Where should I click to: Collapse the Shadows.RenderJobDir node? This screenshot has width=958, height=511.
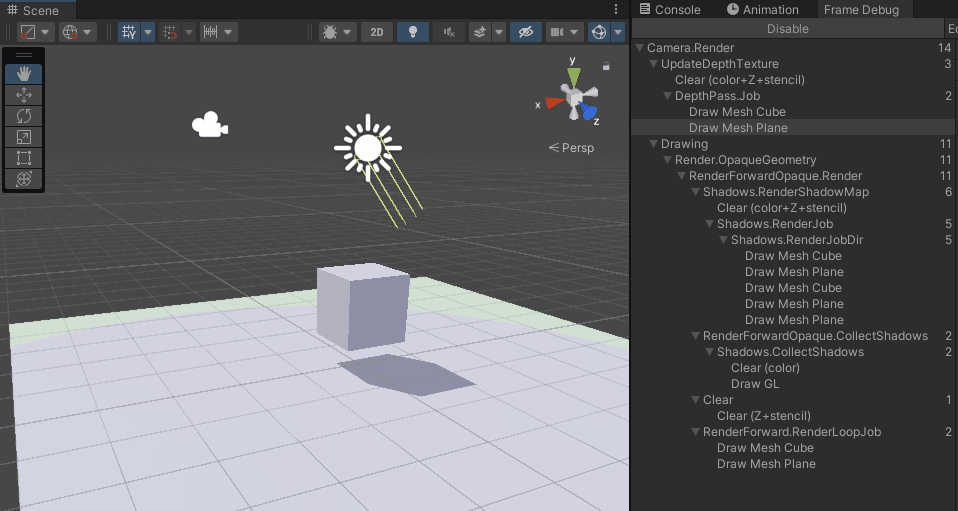click(723, 240)
